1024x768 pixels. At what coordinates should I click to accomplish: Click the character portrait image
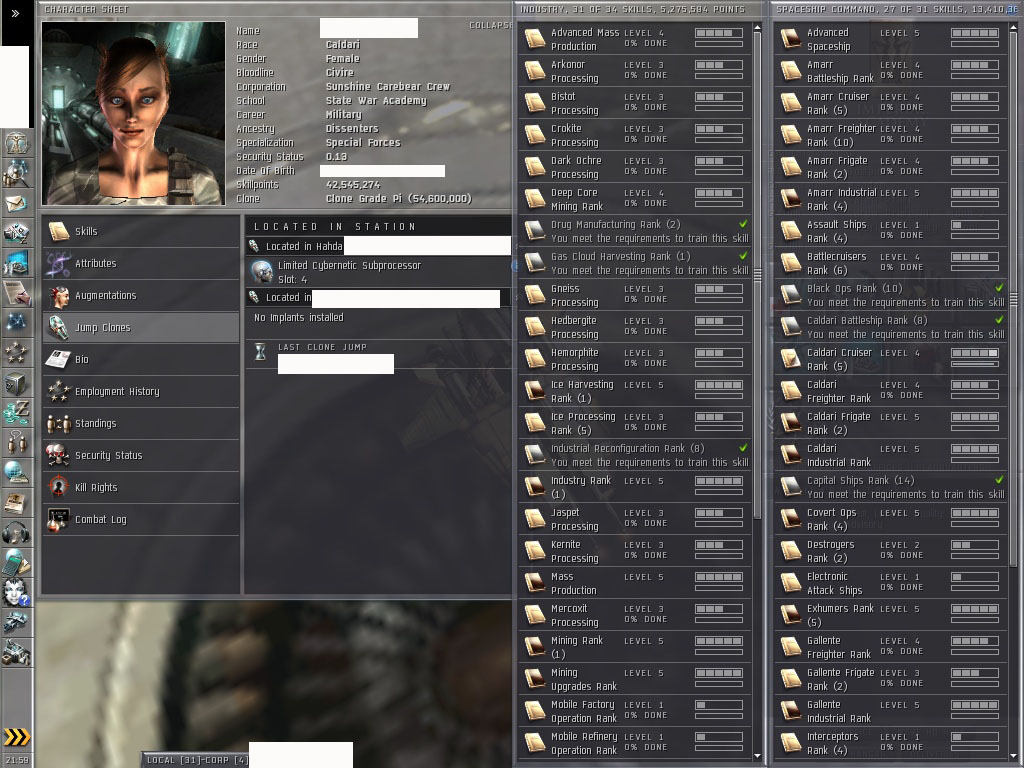[134, 114]
